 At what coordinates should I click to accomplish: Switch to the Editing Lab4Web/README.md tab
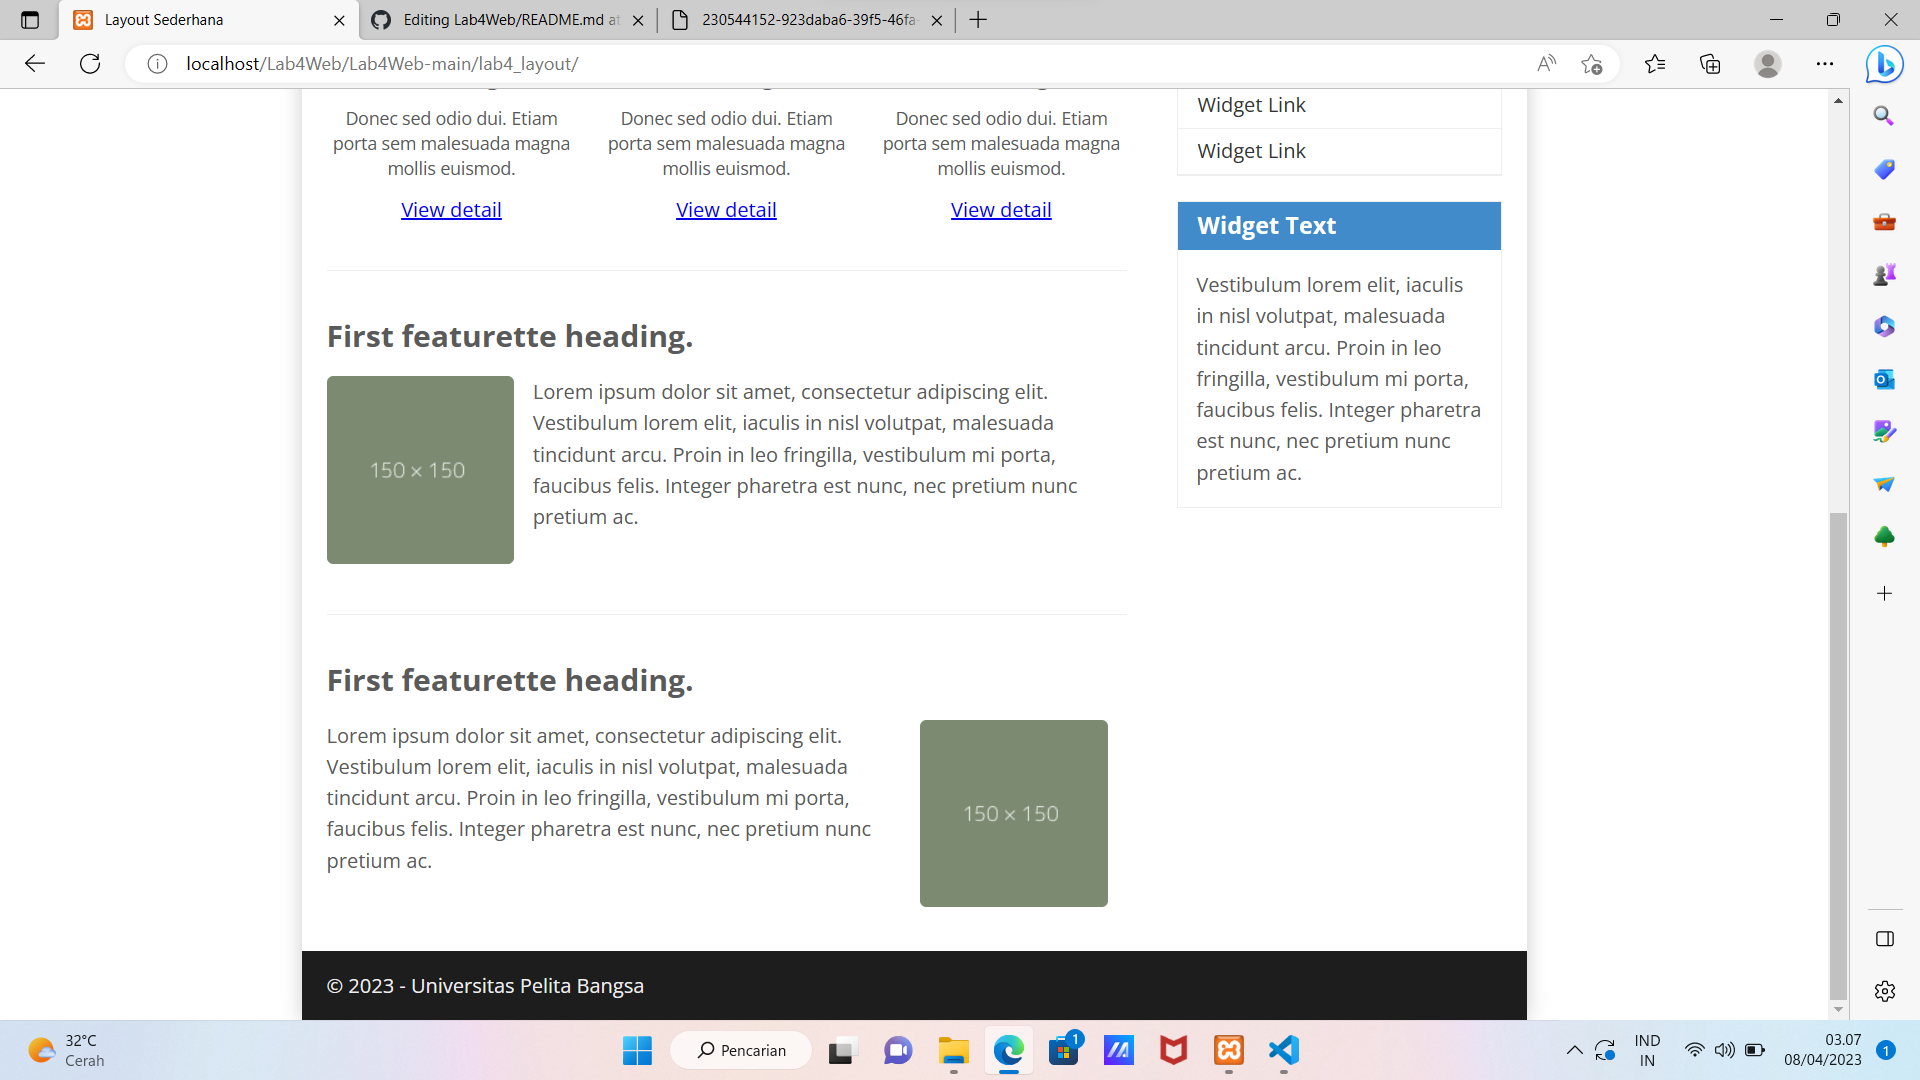coord(510,20)
